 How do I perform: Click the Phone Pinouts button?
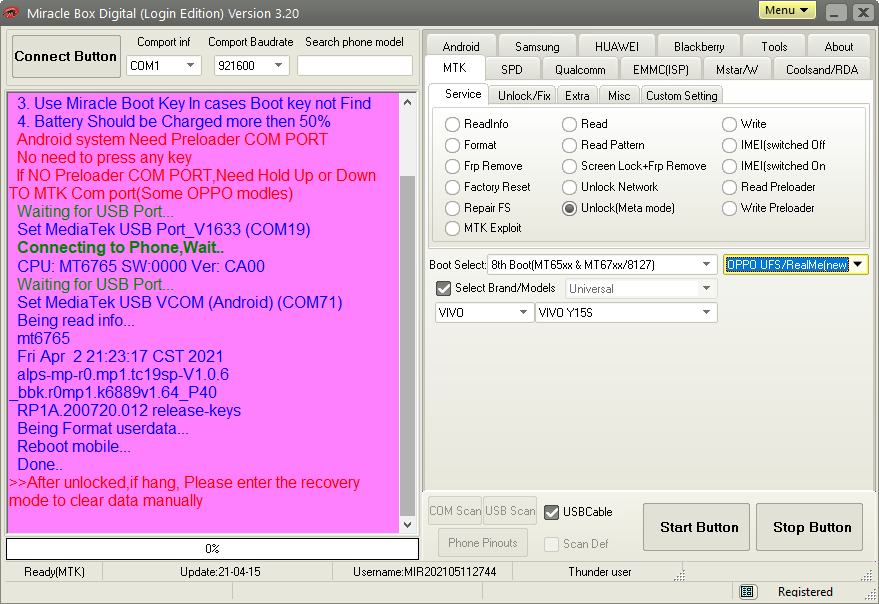483,542
